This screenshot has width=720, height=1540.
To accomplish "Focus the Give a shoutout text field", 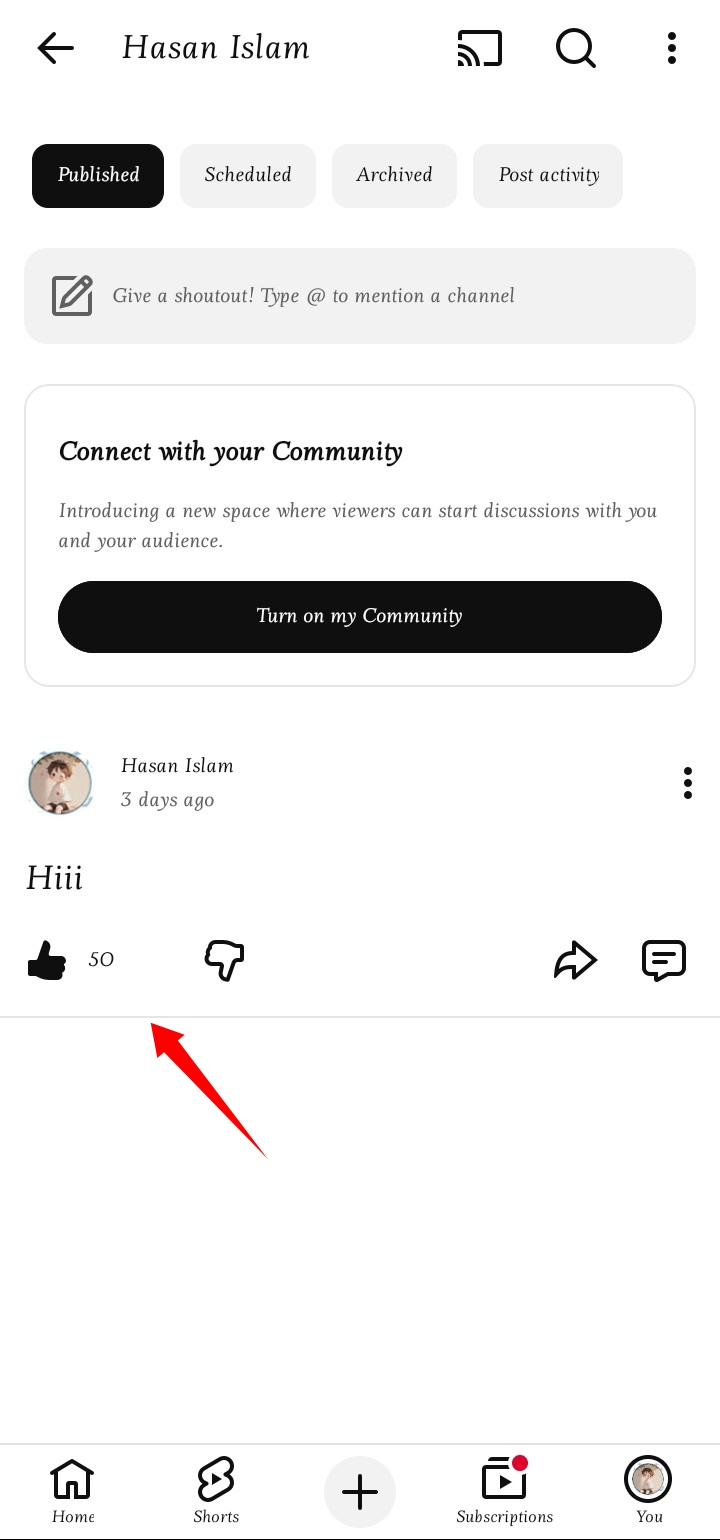I will click(360, 296).
